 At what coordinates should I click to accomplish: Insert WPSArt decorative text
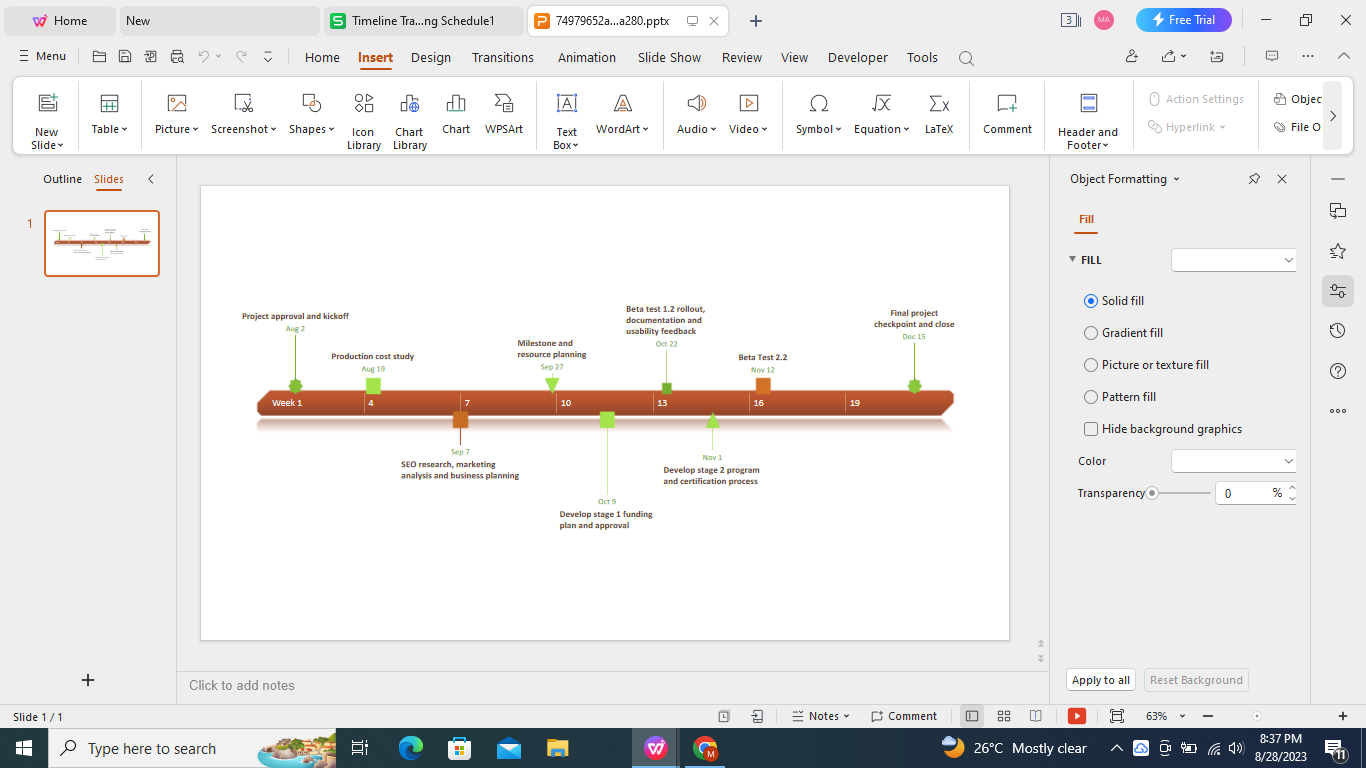[504, 113]
